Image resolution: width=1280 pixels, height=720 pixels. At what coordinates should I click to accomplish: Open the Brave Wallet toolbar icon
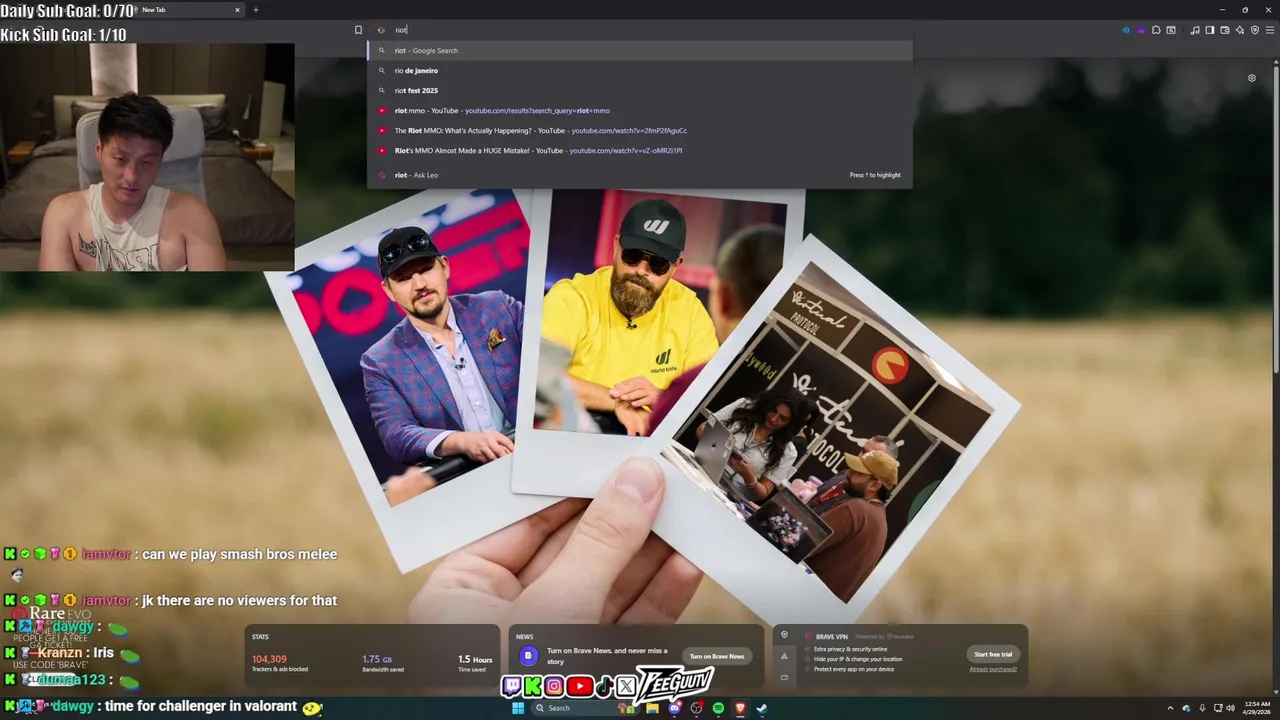coord(1225,30)
